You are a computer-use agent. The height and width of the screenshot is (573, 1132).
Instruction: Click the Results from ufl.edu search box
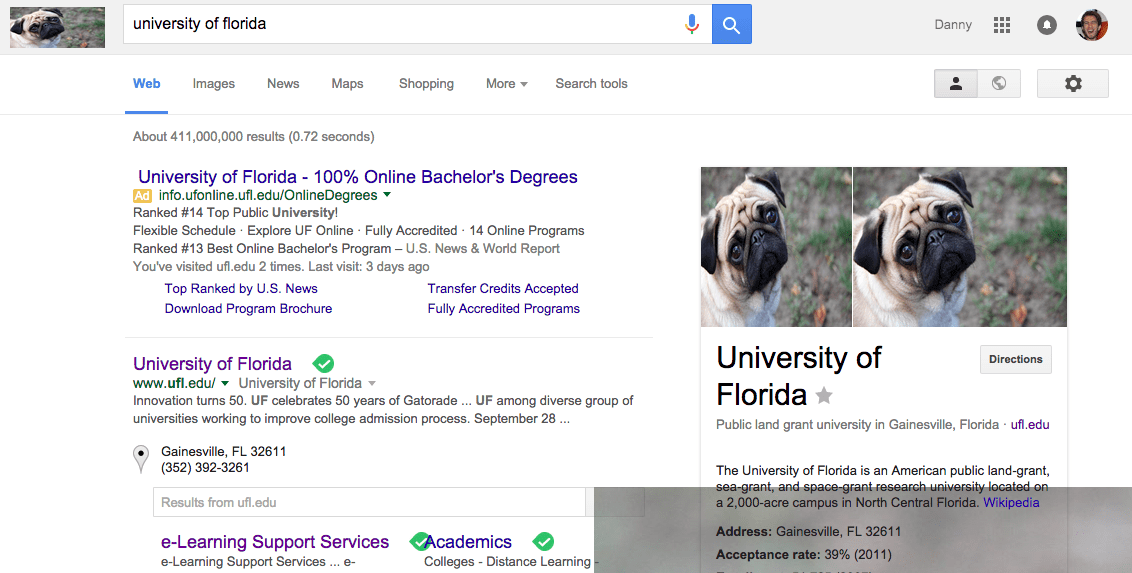(x=368, y=502)
